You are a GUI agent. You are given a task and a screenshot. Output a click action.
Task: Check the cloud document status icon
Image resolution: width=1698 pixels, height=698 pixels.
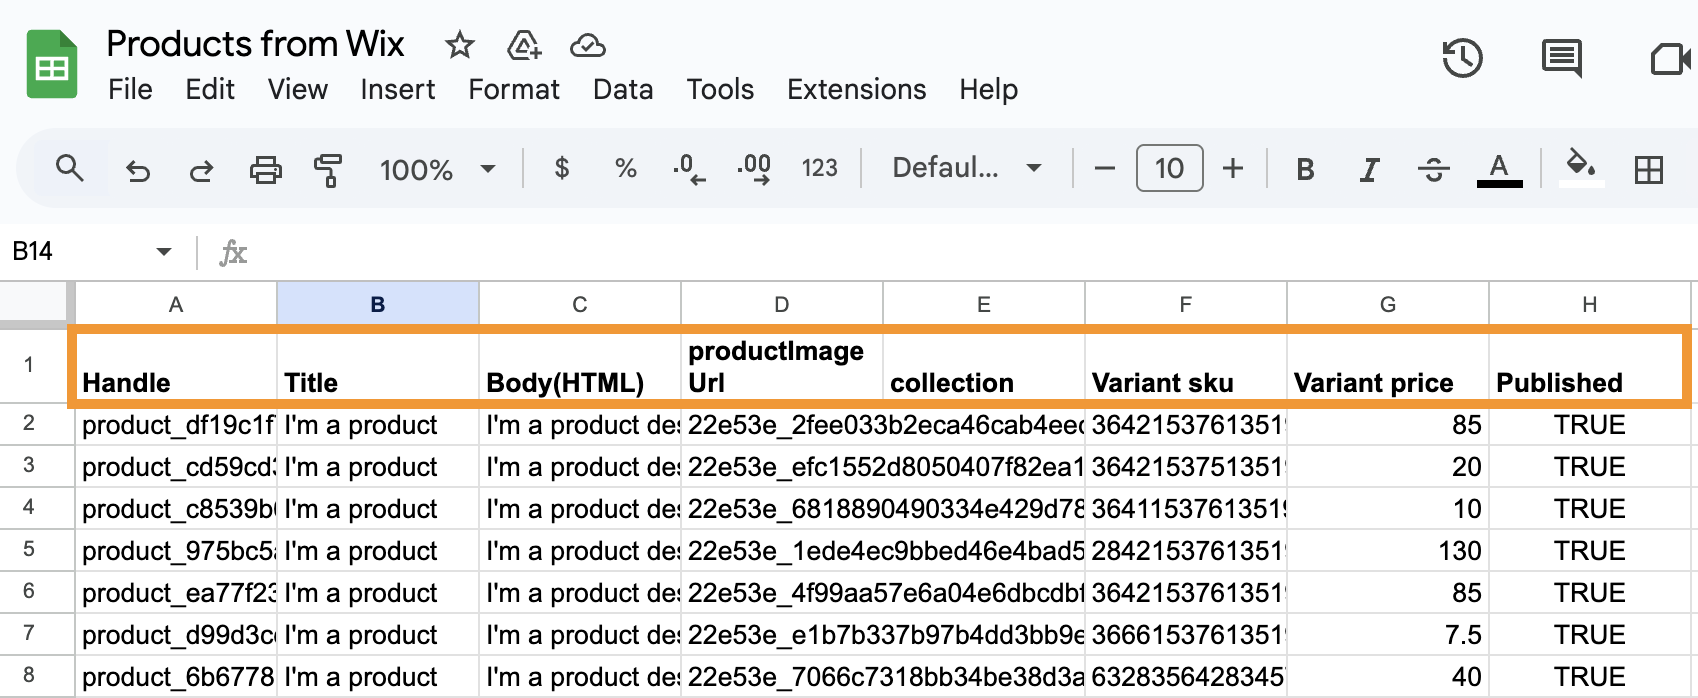pos(588,45)
